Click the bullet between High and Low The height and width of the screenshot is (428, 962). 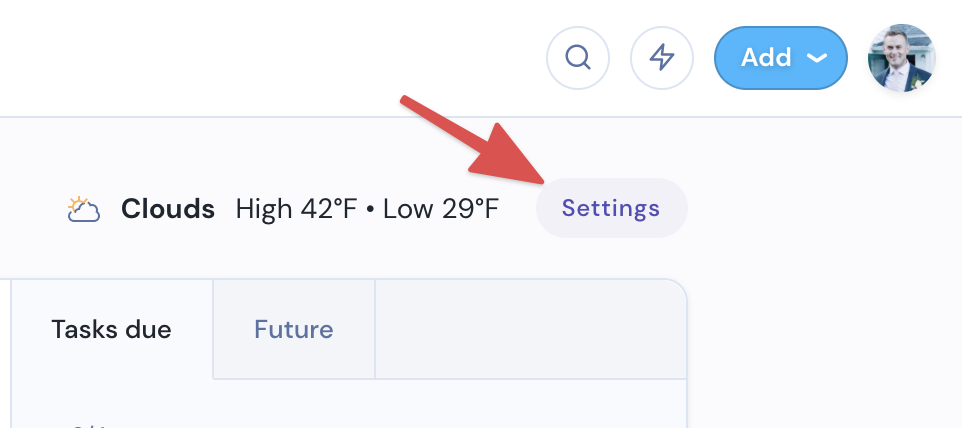click(370, 210)
